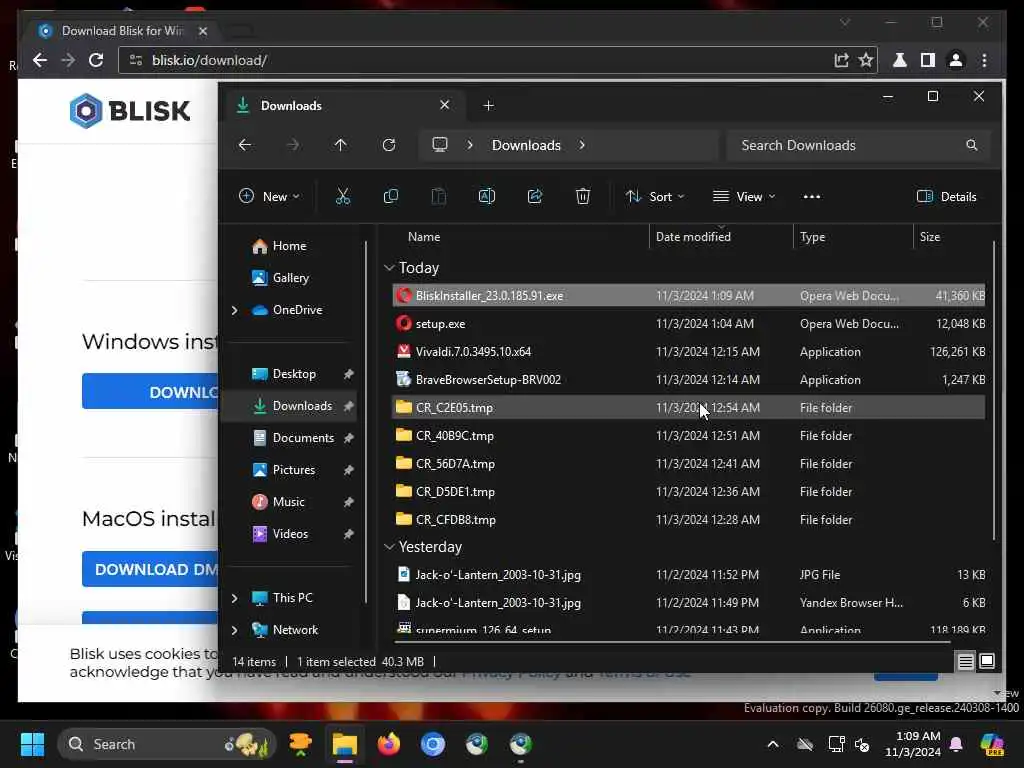Screen dimensions: 1024x768
Task: Collapse the Yesterday group
Action: tap(389, 547)
